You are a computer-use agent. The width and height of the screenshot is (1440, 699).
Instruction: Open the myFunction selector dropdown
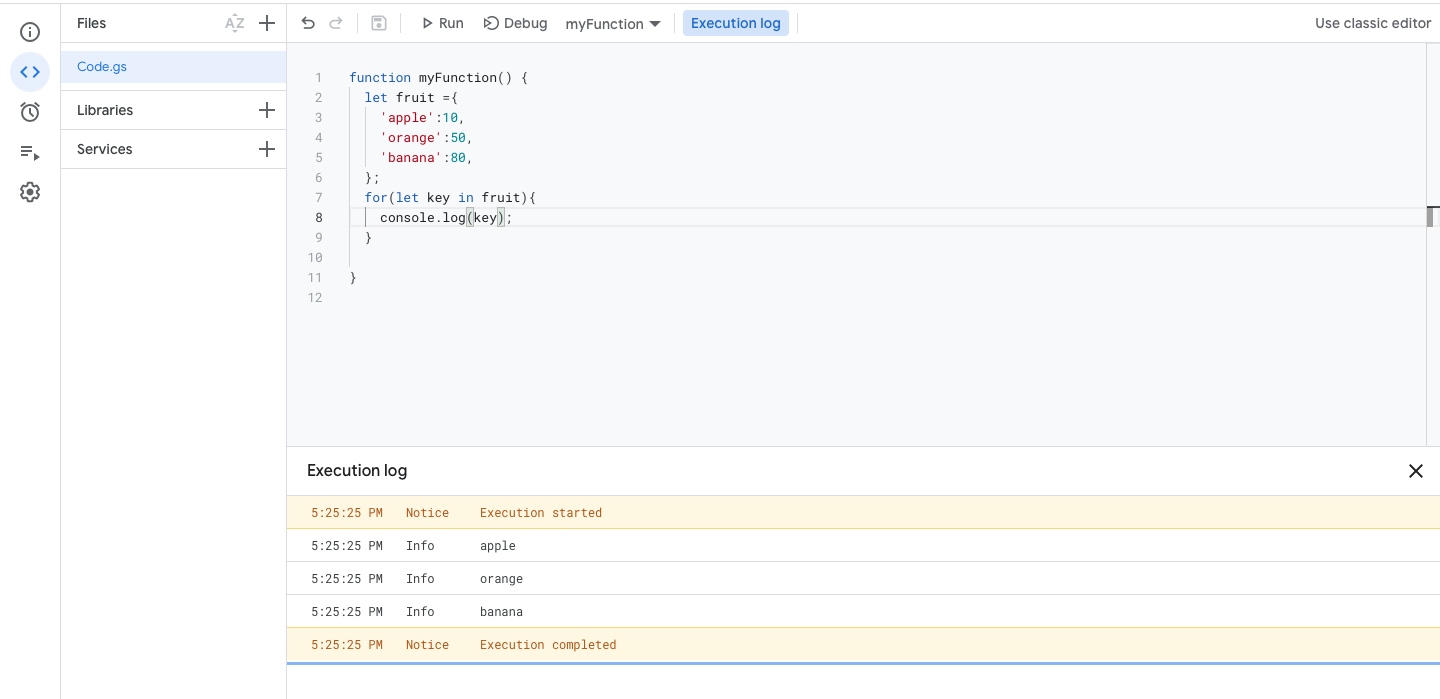tap(613, 24)
